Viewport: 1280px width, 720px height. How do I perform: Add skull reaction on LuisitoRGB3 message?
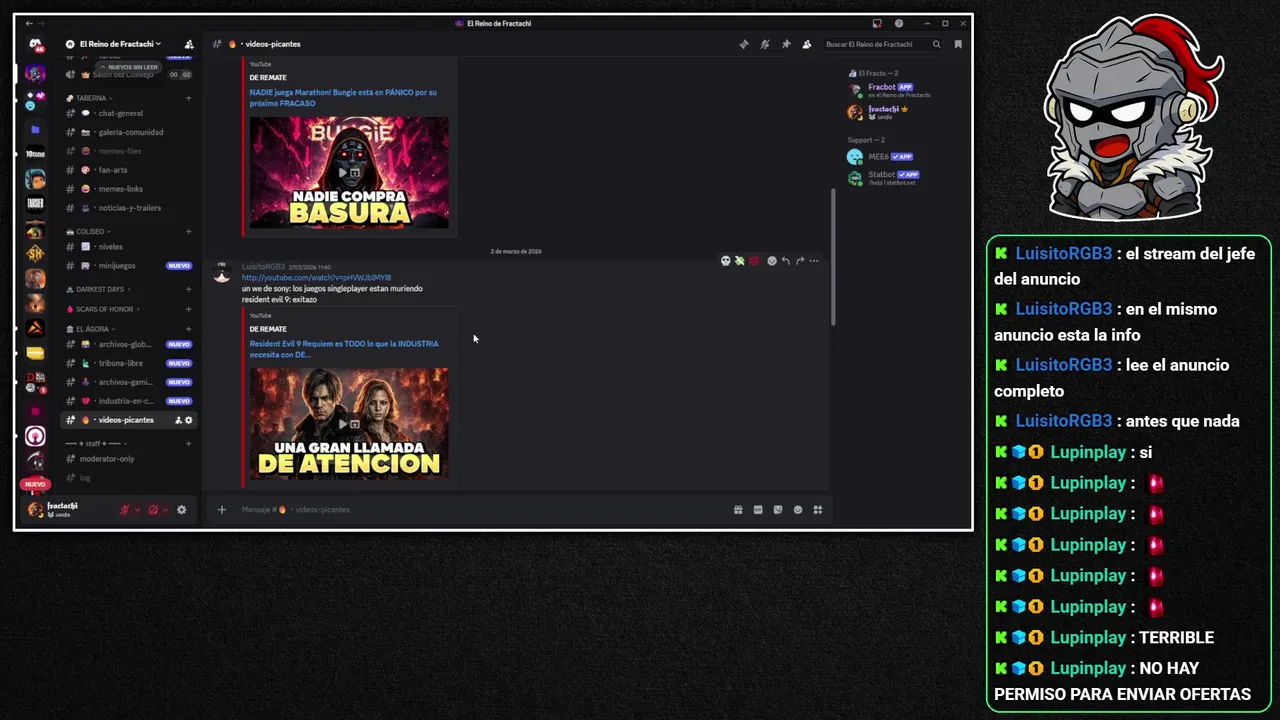click(726, 261)
